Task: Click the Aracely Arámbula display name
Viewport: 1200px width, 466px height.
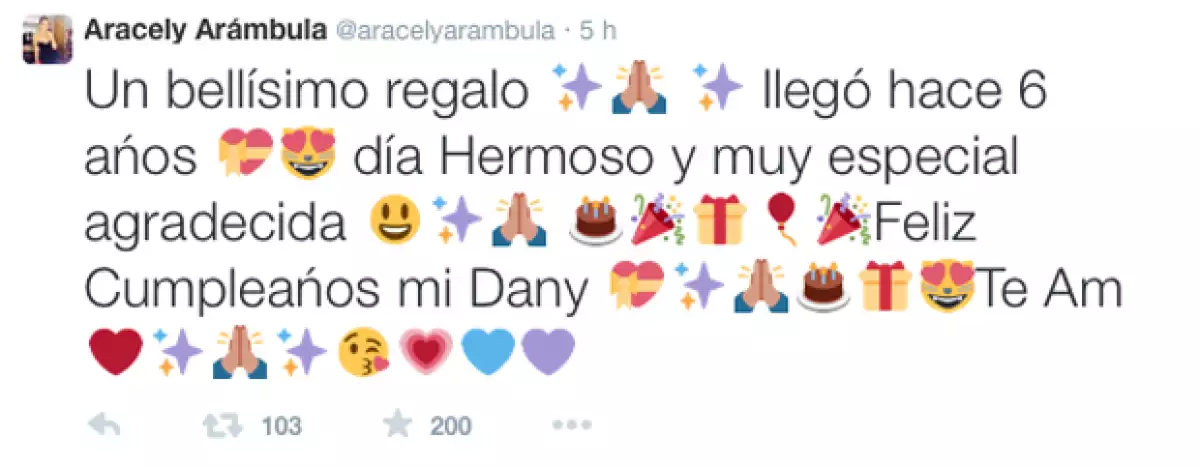Action: point(204,29)
